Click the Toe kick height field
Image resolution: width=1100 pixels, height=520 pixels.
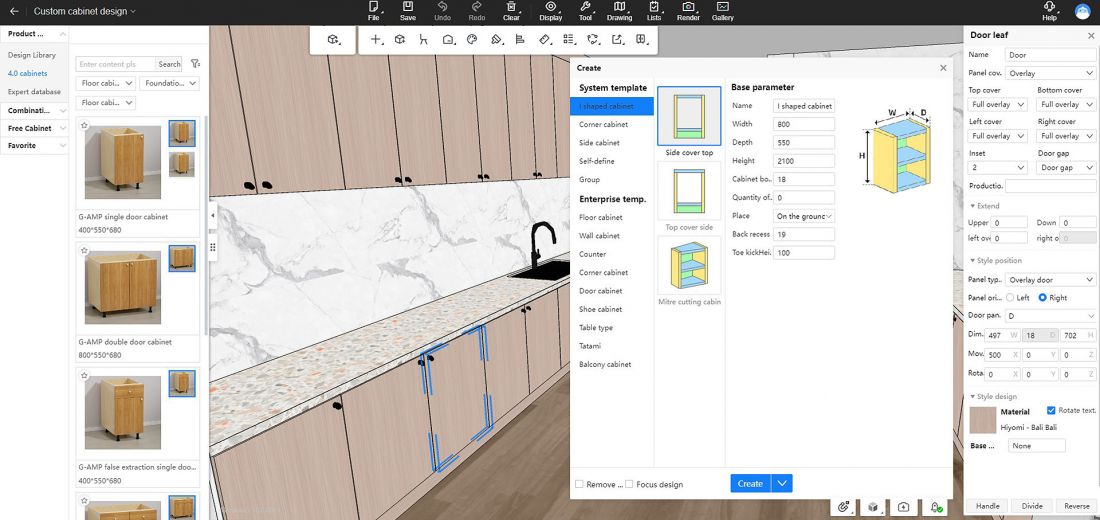point(804,253)
